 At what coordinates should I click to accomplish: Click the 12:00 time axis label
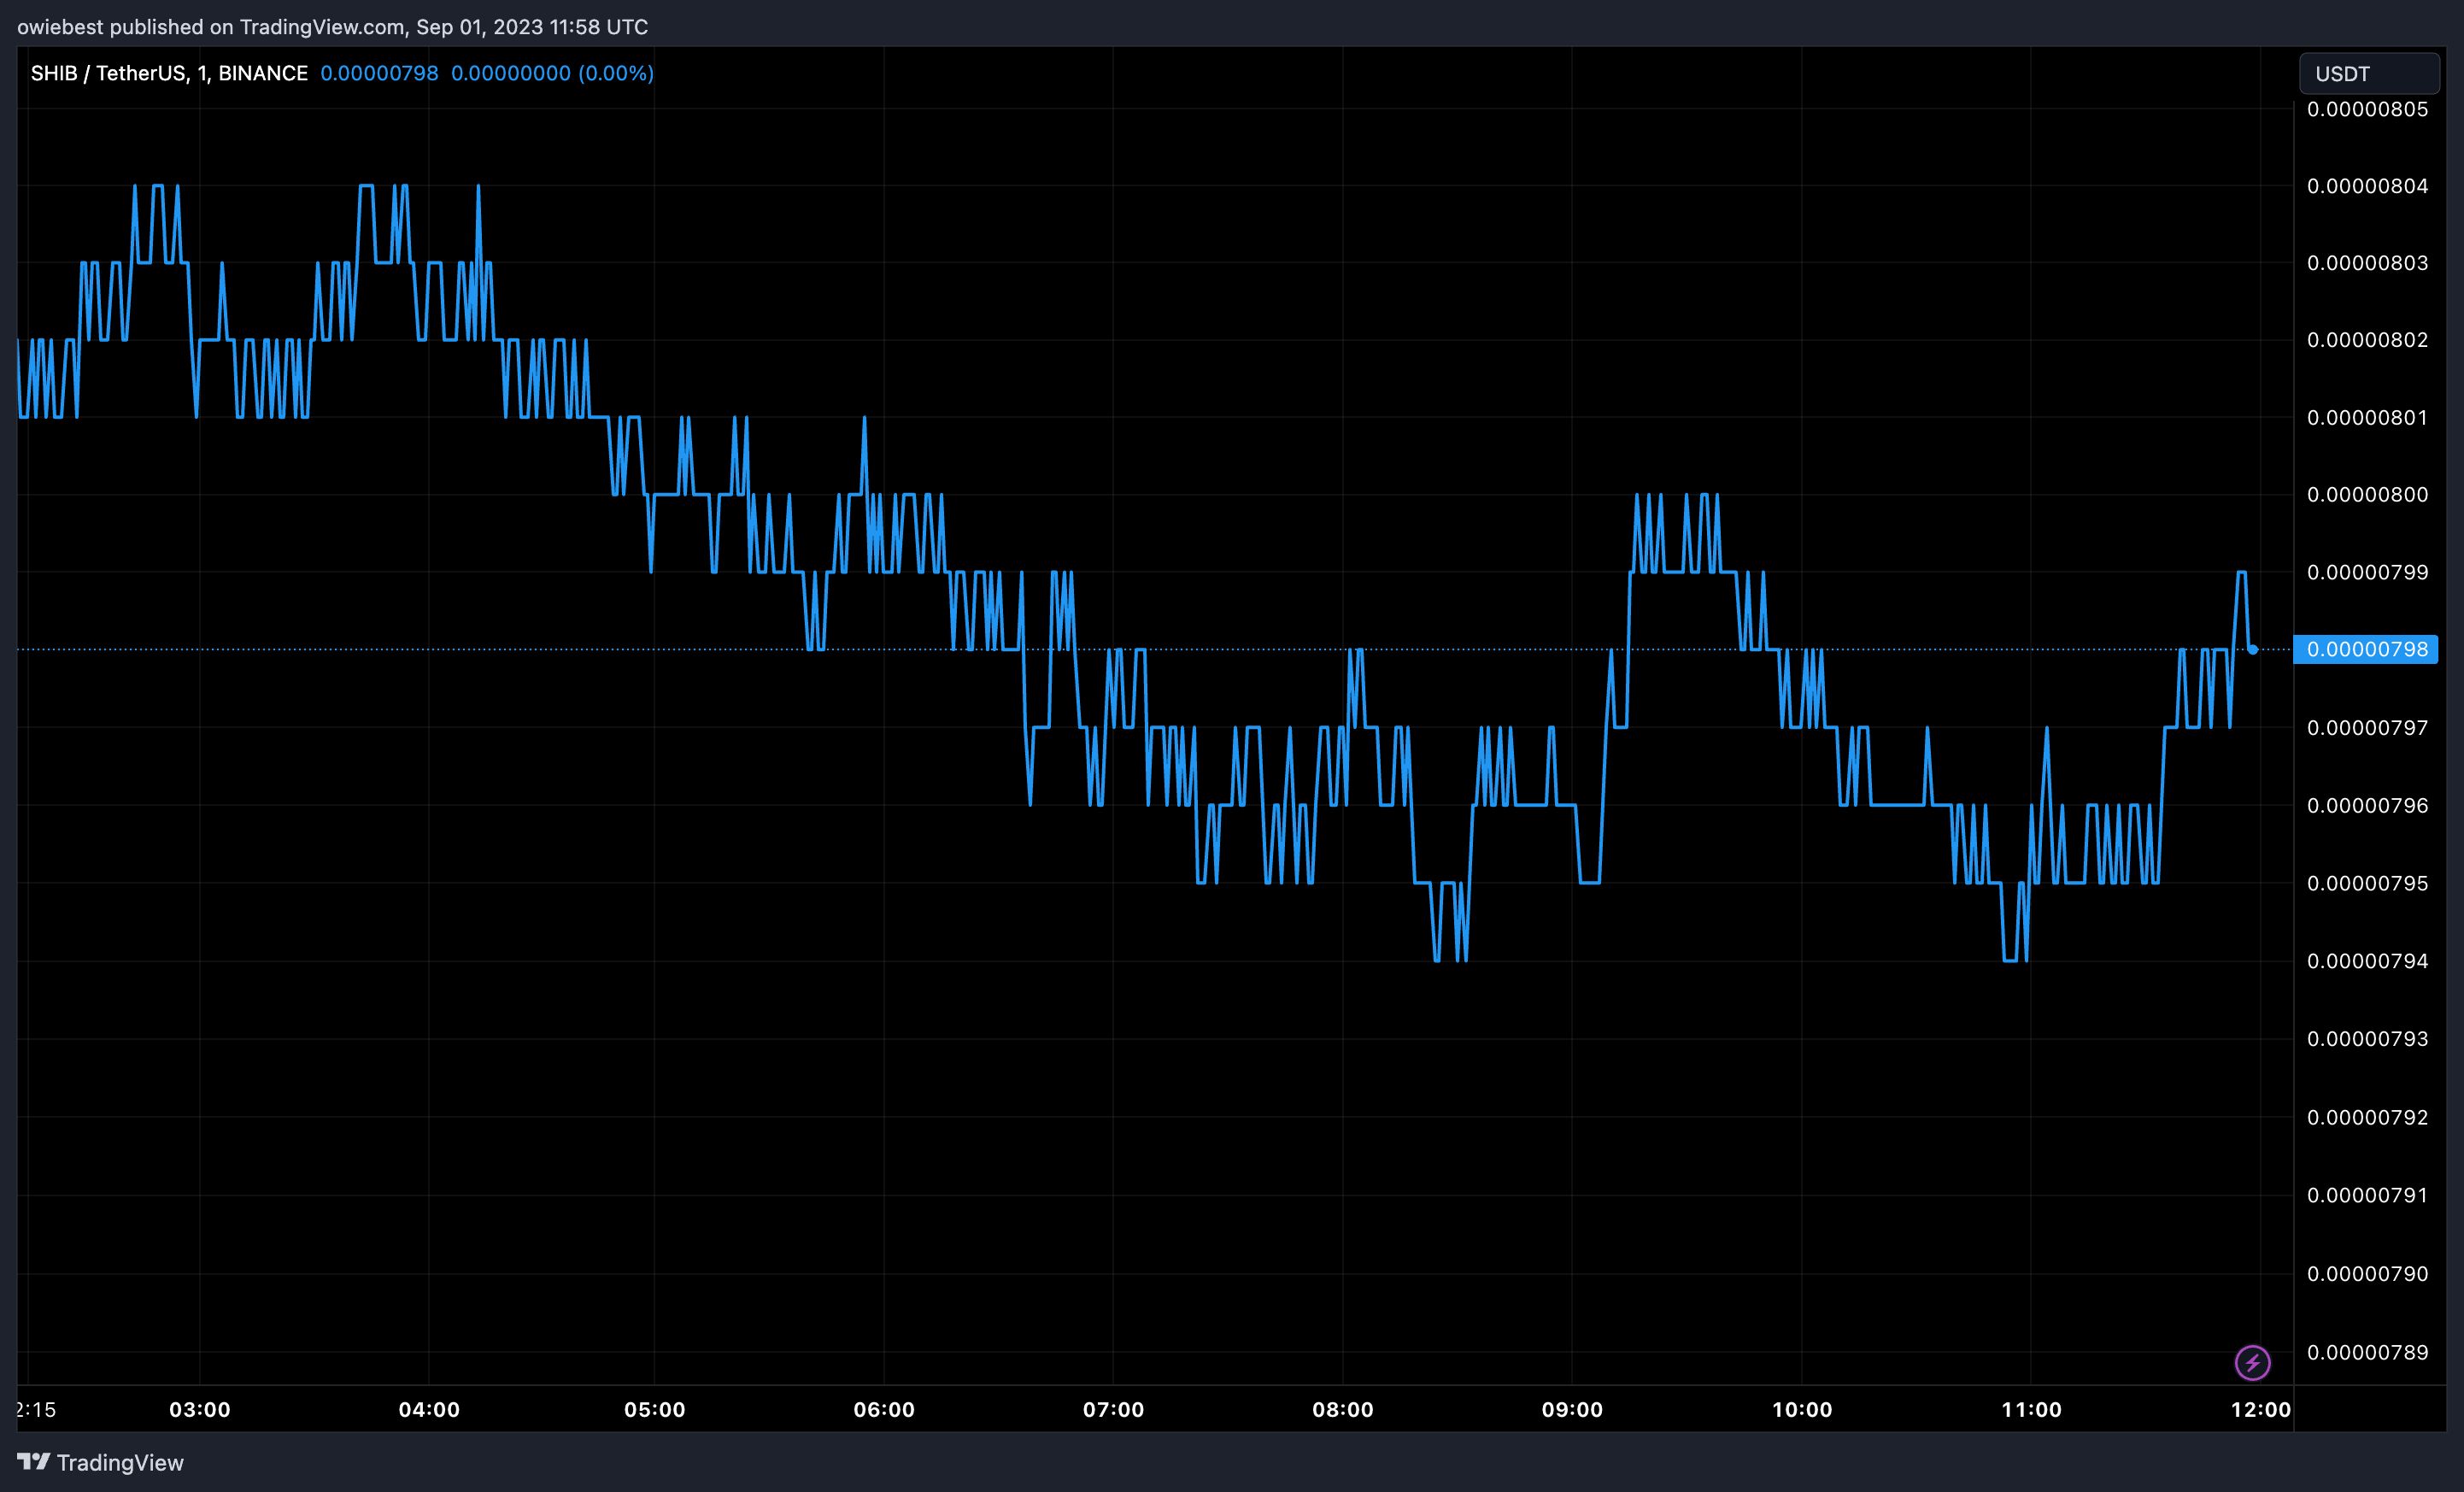click(2260, 1410)
